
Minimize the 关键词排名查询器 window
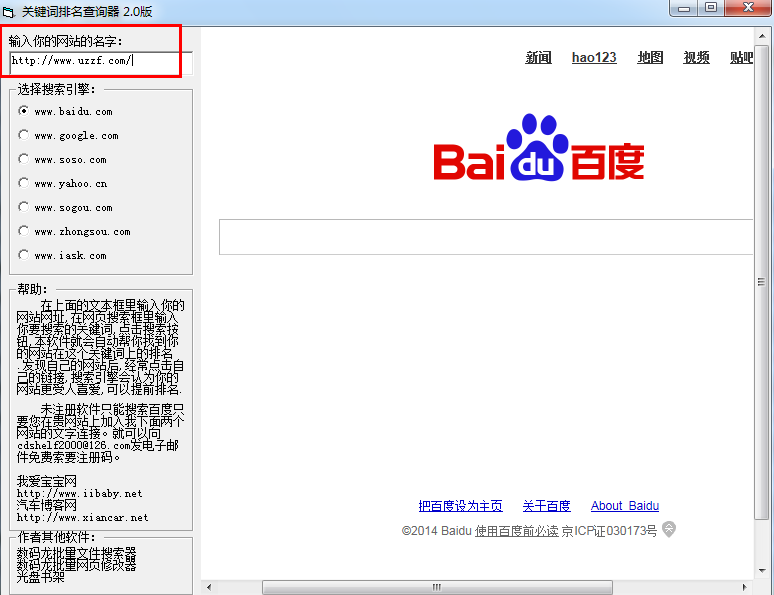[684, 8]
